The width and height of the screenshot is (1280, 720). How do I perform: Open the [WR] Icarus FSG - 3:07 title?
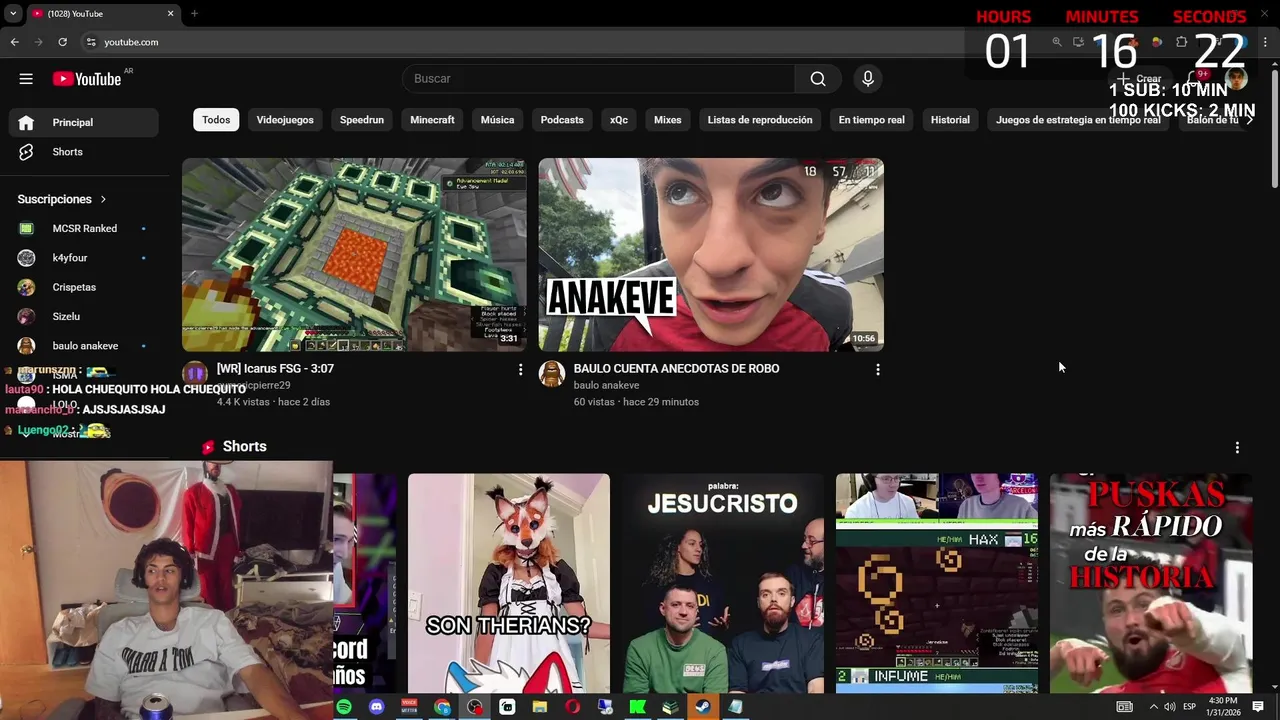point(275,369)
